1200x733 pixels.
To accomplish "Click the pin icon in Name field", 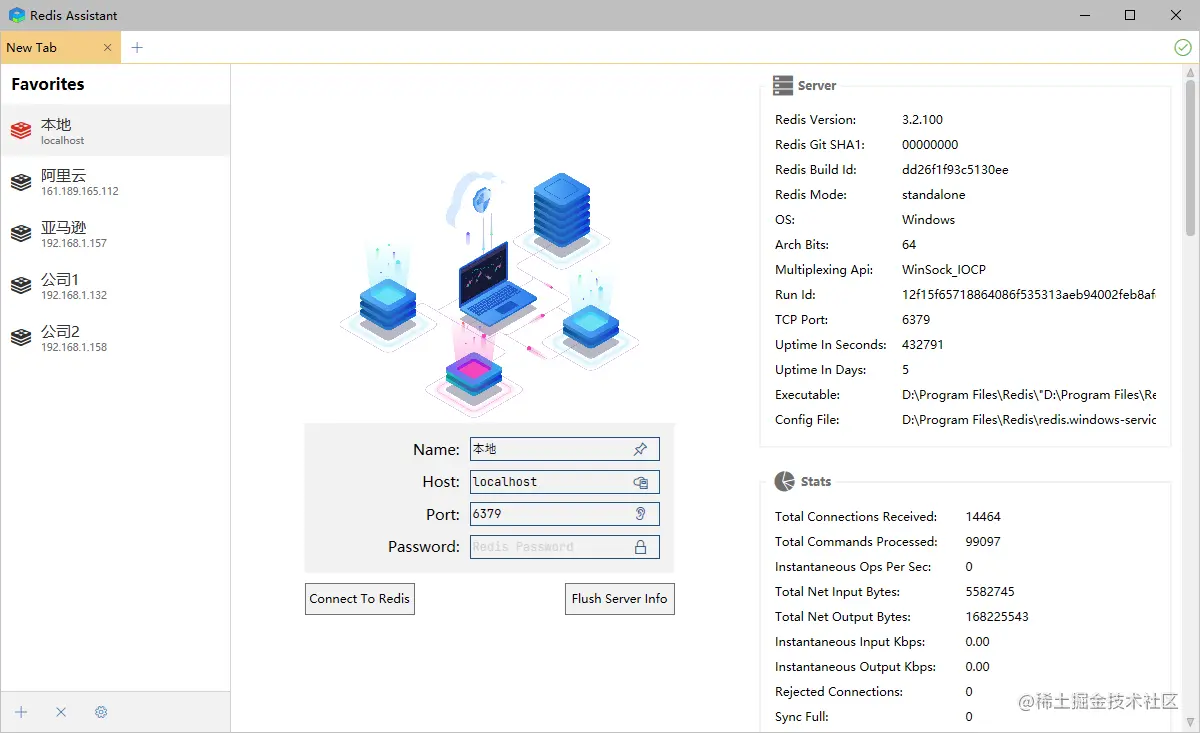I will (x=641, y=450).
